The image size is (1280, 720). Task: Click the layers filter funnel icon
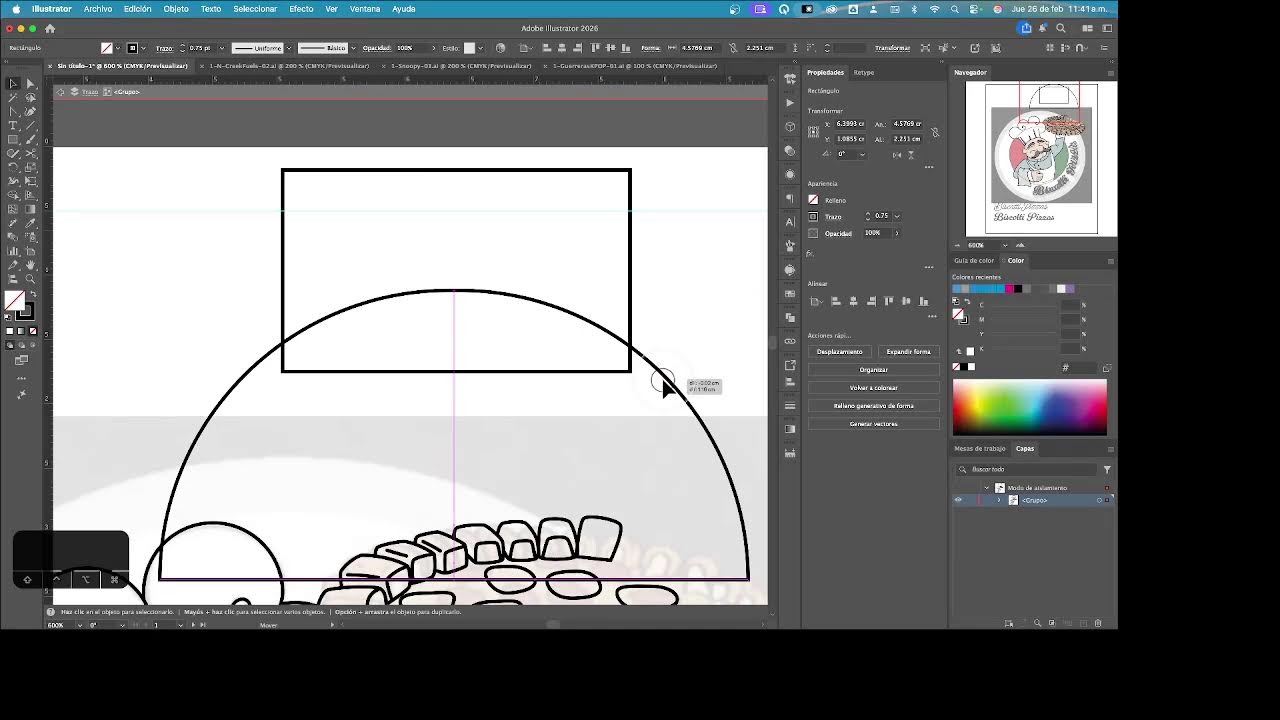[x=1107, y=469]
